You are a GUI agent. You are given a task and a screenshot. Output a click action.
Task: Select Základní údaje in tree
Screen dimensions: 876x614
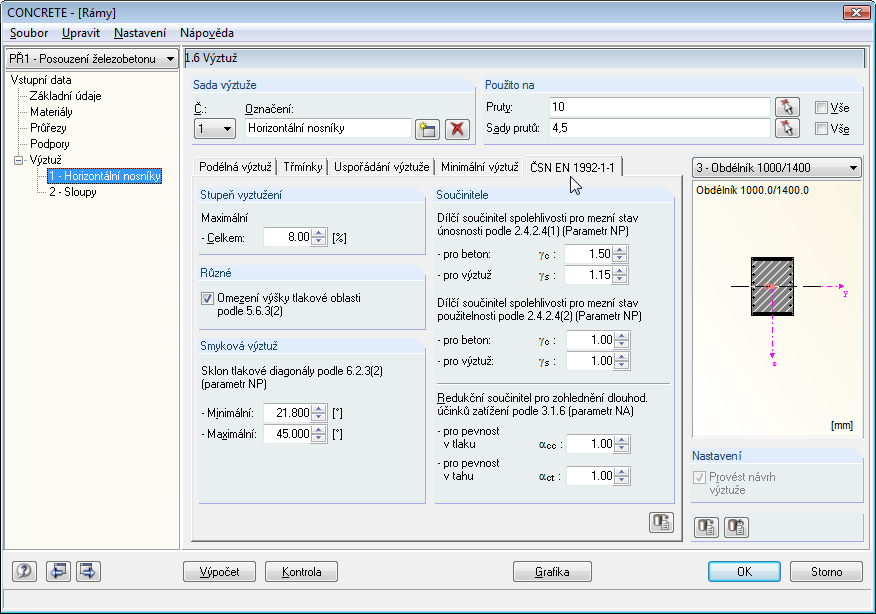point(65,96)
